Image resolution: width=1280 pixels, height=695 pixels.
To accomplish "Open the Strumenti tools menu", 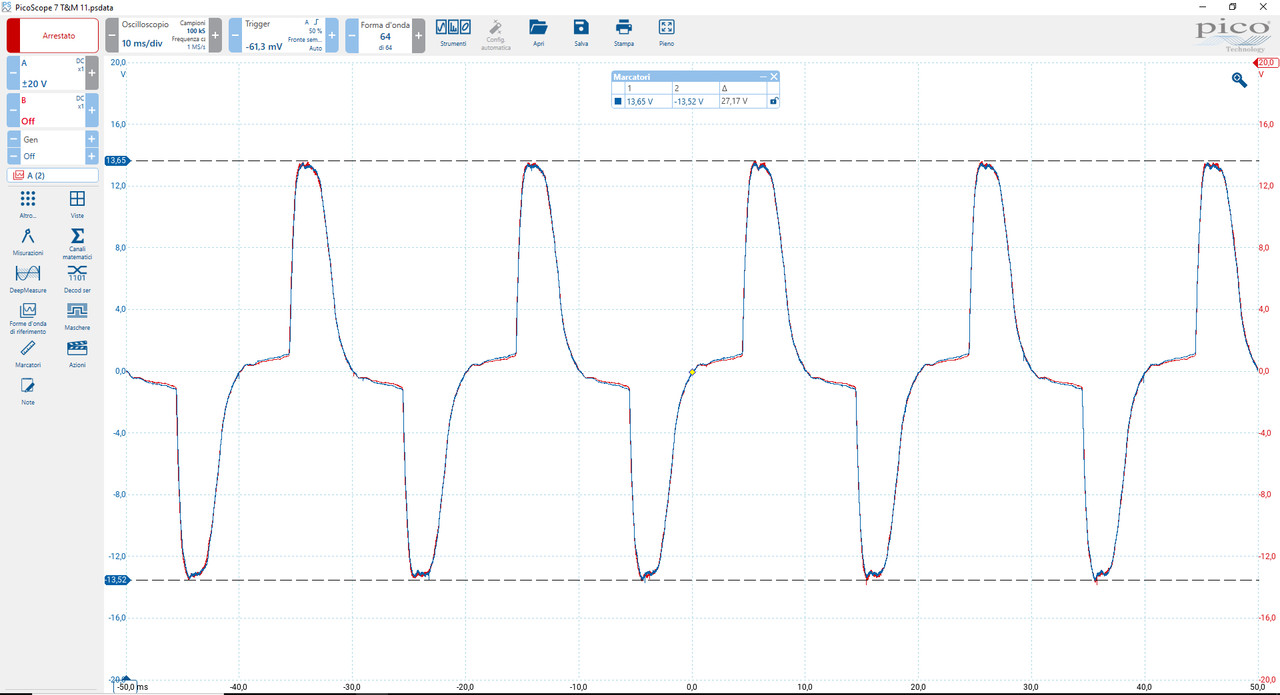I will tap(453, 32).
